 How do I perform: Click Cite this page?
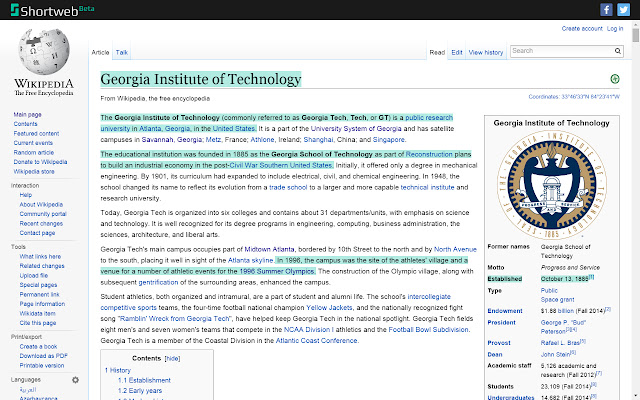38,323
